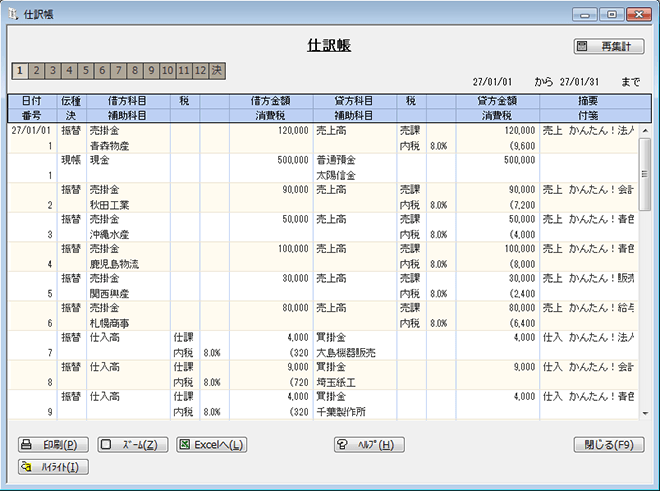Click the 借方金額 column header
Screen dimensions: 660x491
coord(271,101)
